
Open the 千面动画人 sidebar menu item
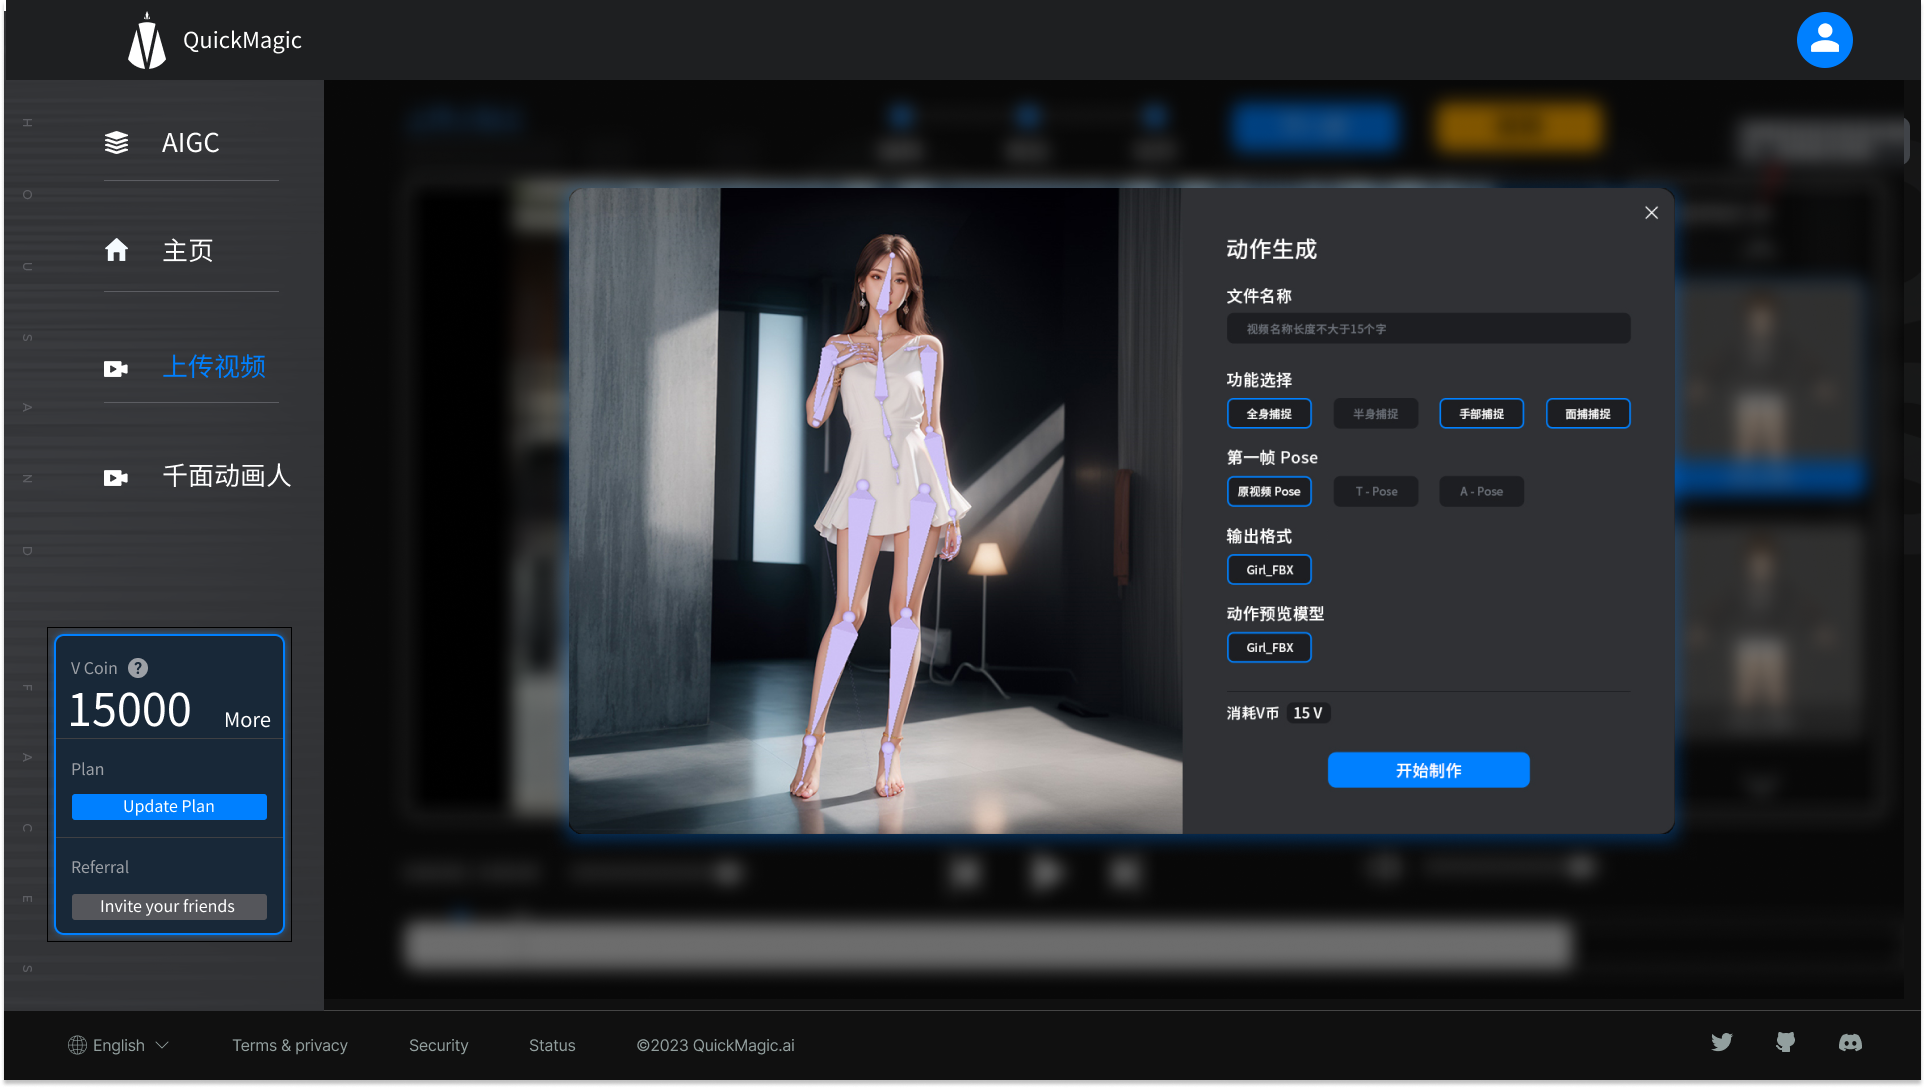pos(226,476)
